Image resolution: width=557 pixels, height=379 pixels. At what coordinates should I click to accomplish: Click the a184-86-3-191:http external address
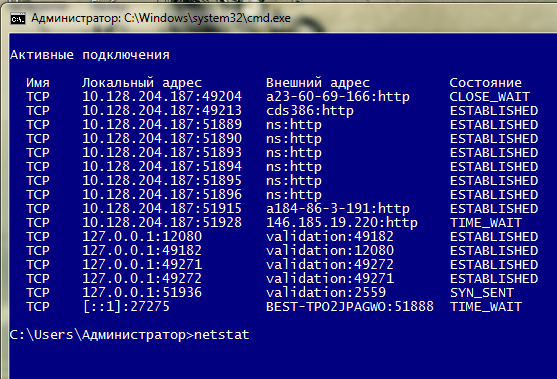click(x=338, y=209)
